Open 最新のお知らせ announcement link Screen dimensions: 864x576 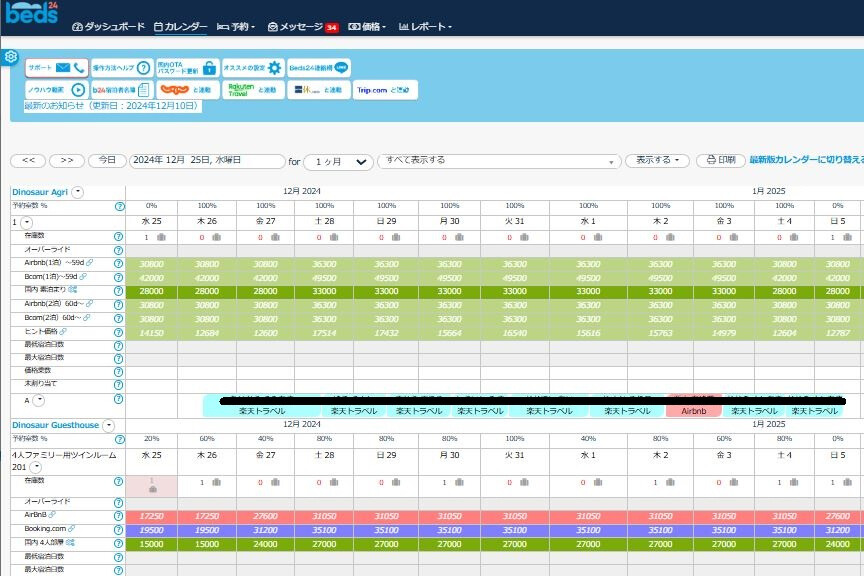coord(112,106)
